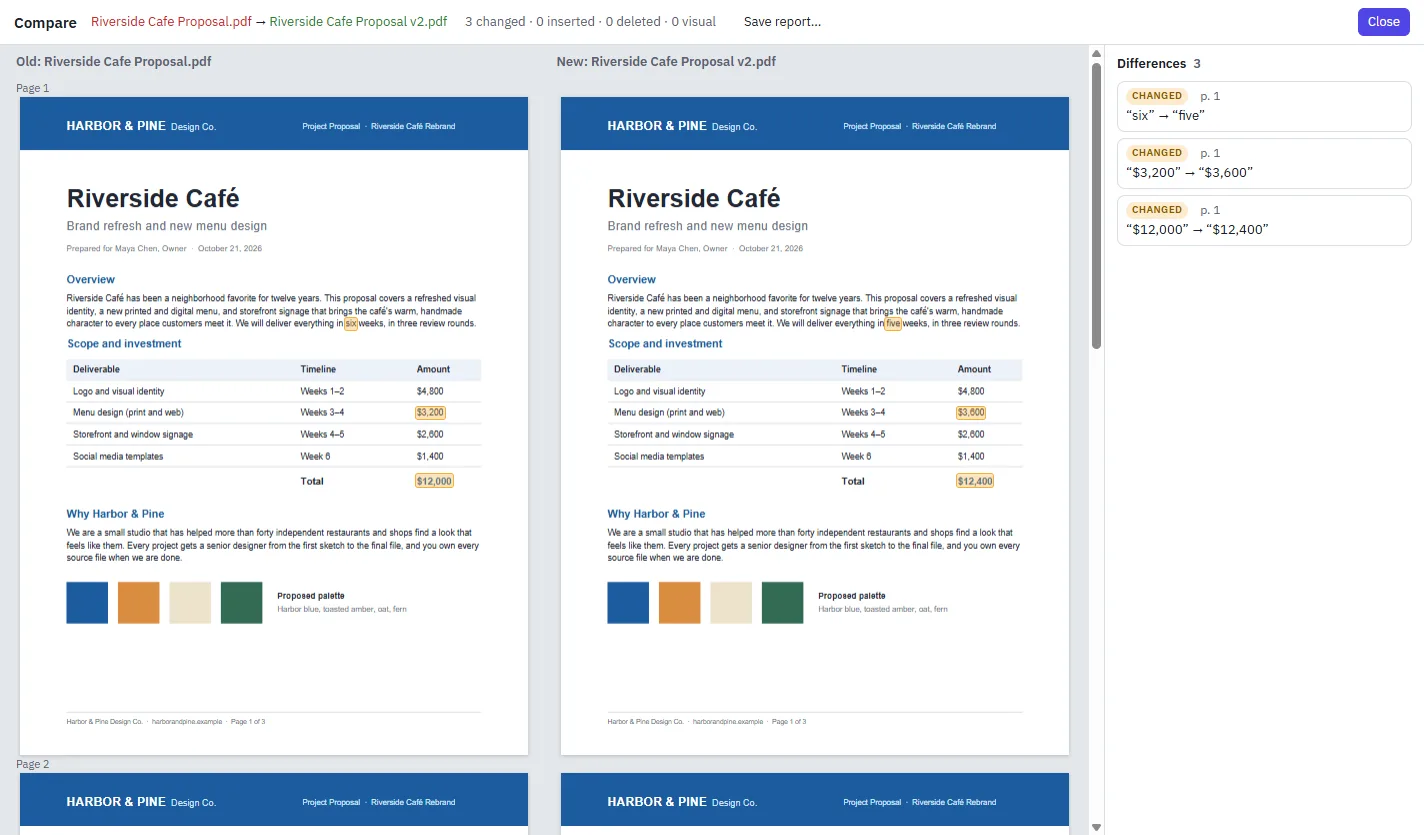Click the oat palette swatch in new document
1424x835 pixels.
tap(731, 603)
